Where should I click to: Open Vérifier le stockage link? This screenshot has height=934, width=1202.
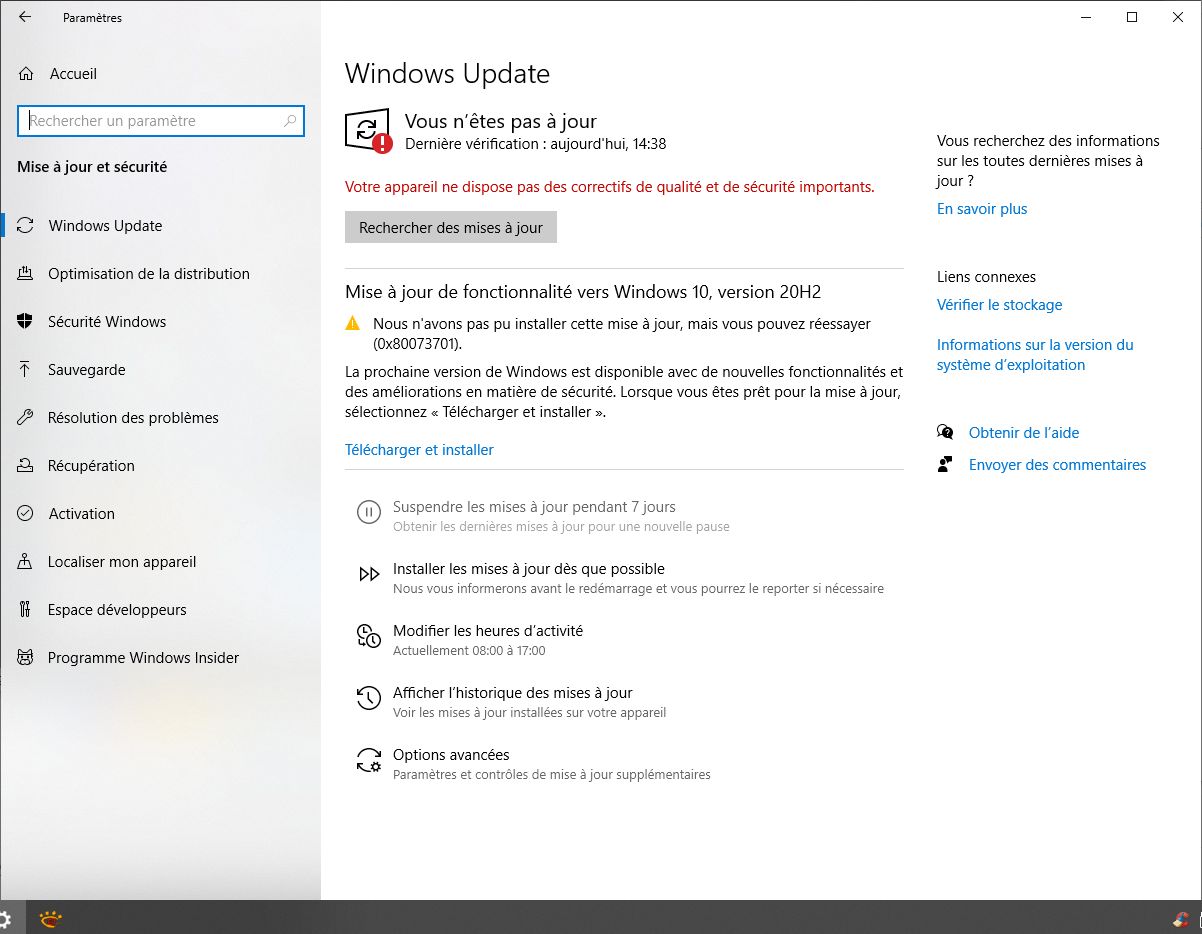999,305
